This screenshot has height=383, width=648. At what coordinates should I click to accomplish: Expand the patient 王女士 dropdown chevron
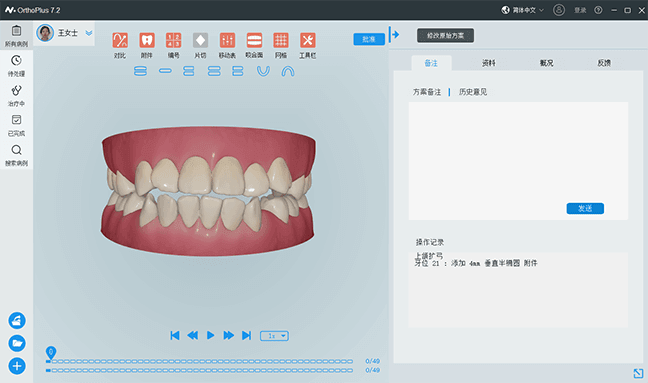point(89,33)
